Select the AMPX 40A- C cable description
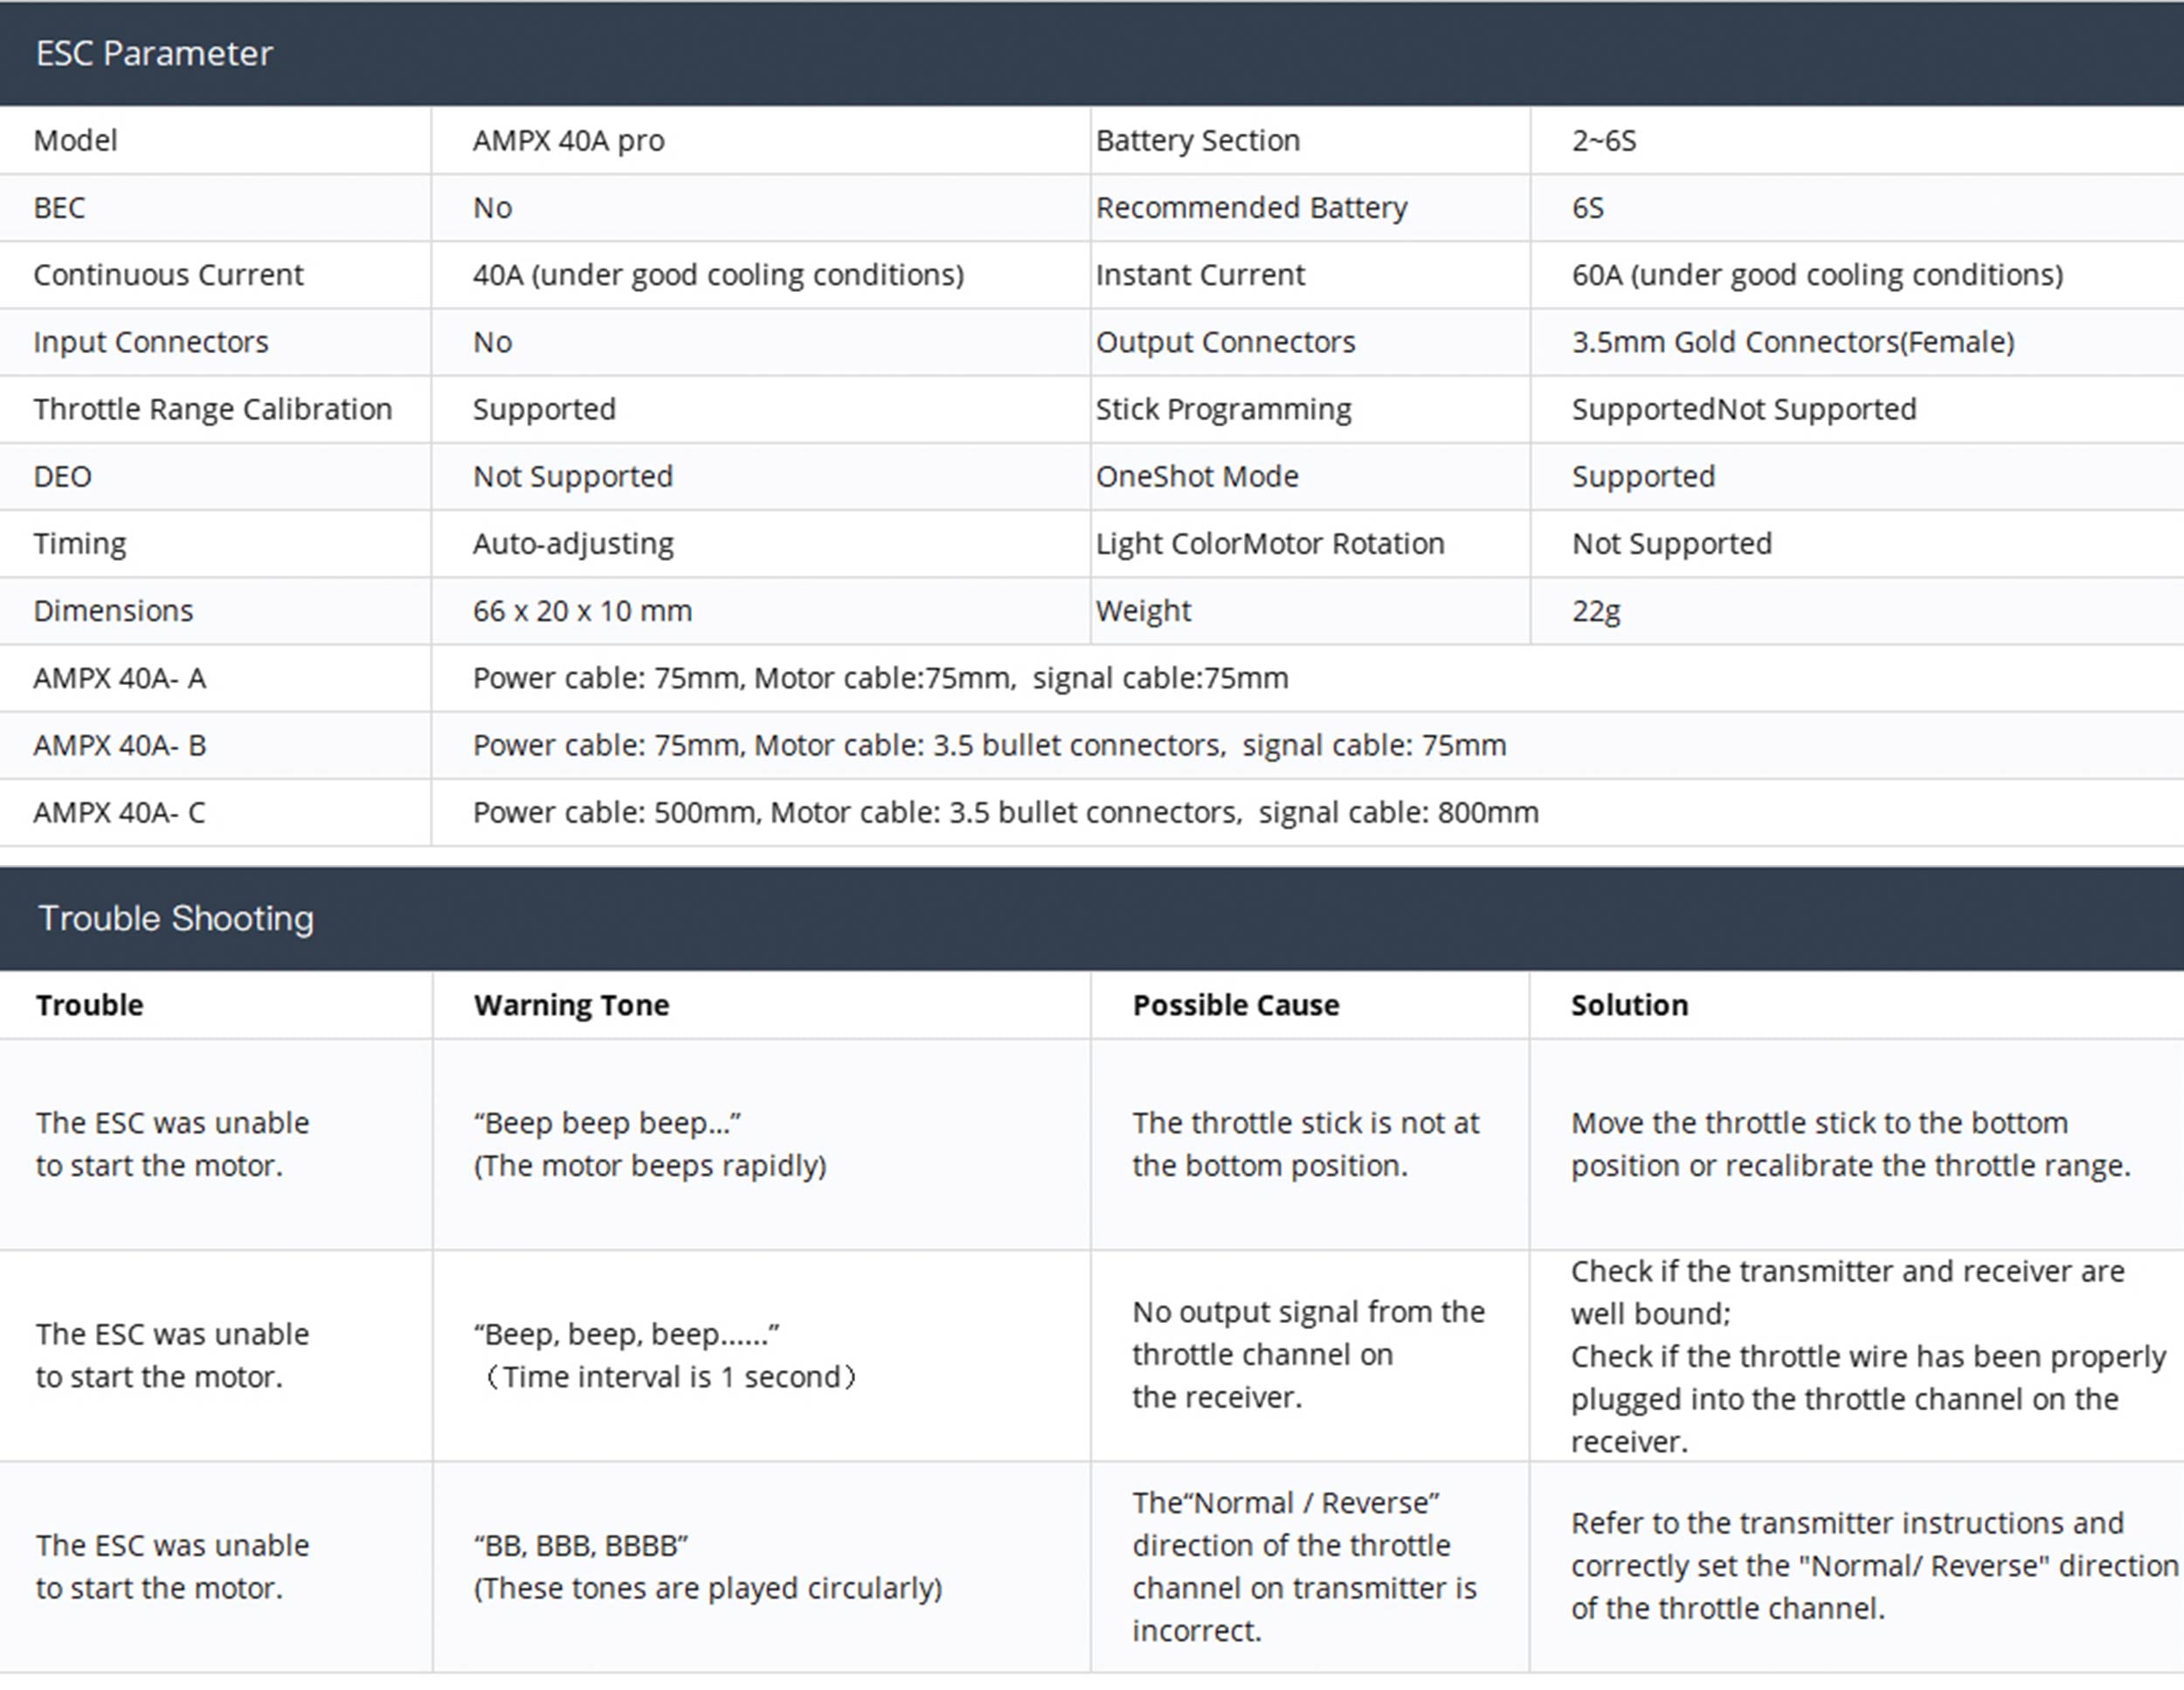This screenshot has width=2184, height=1690. (x=1005, y=812)
